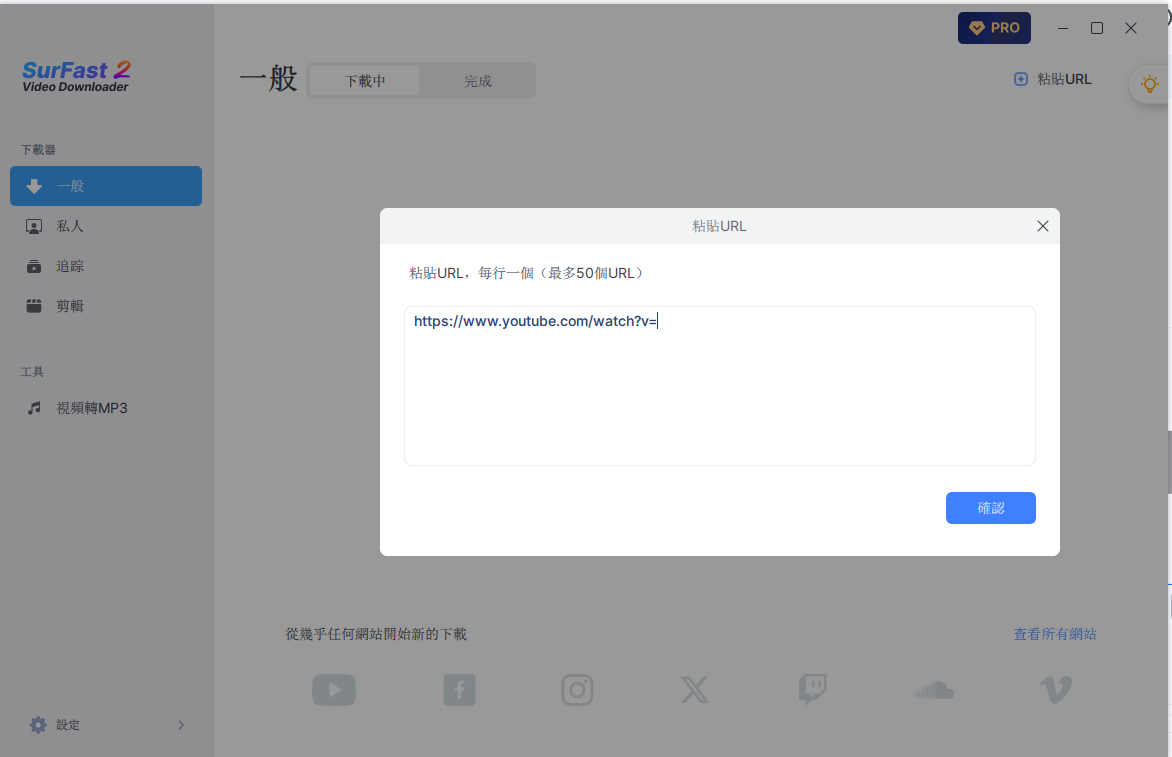
Task: Close the SurFast window
Action: tap(1131, 28)
